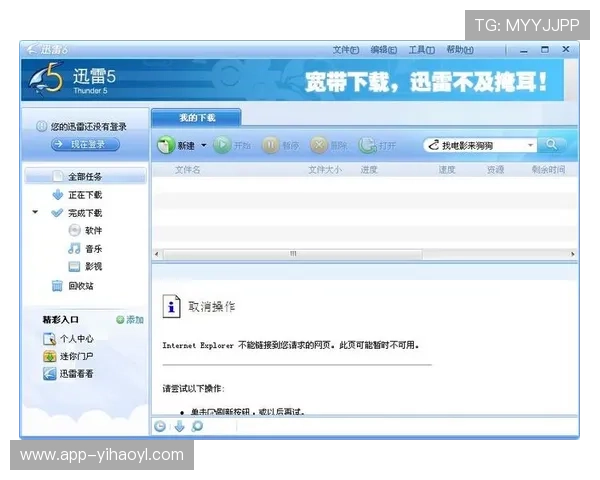Click the horizontal scrollbar thumb
Screen dimensions: 600x480
coord(293,254)
